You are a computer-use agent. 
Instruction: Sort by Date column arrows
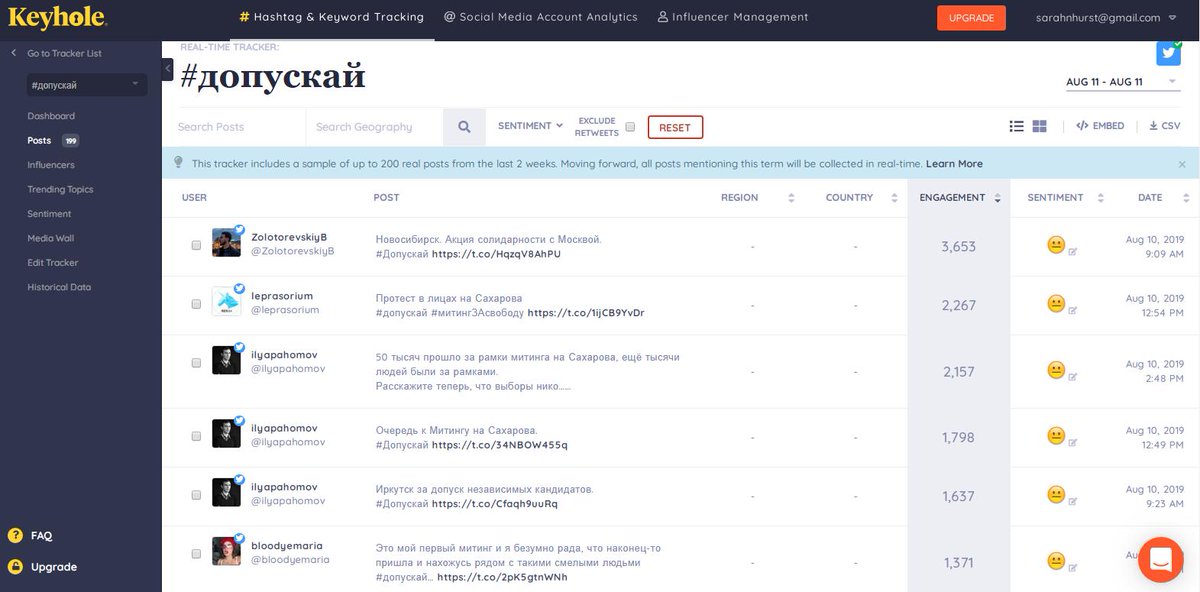pos(1185,198)
